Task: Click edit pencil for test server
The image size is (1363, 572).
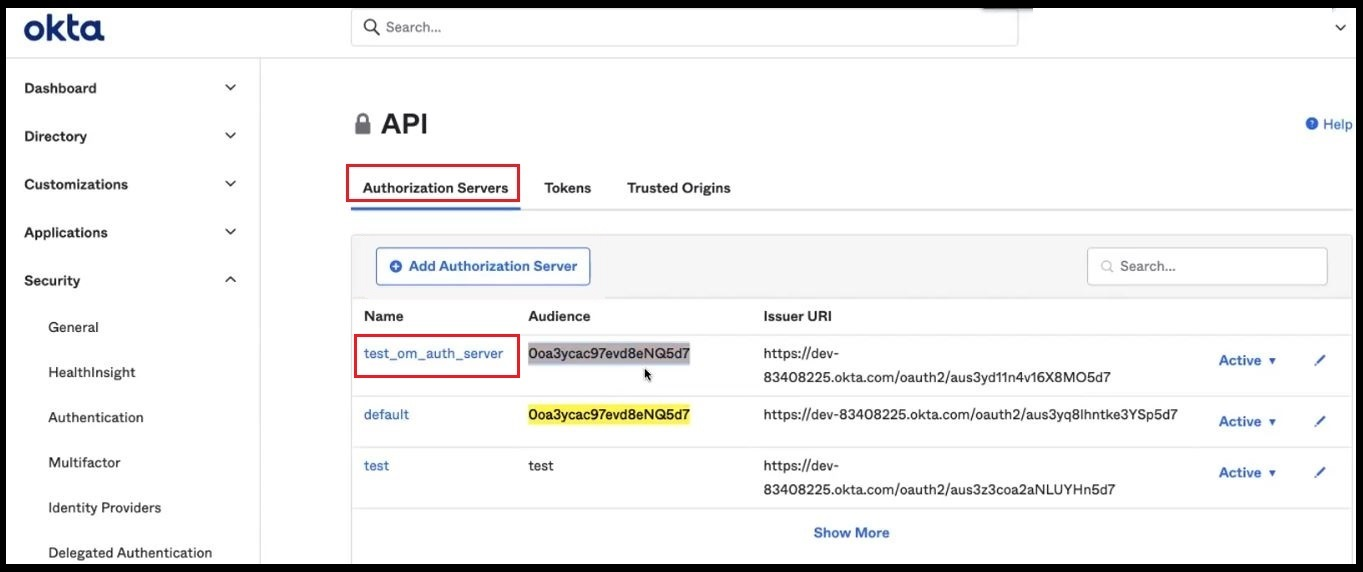Action: [1319, 472]
